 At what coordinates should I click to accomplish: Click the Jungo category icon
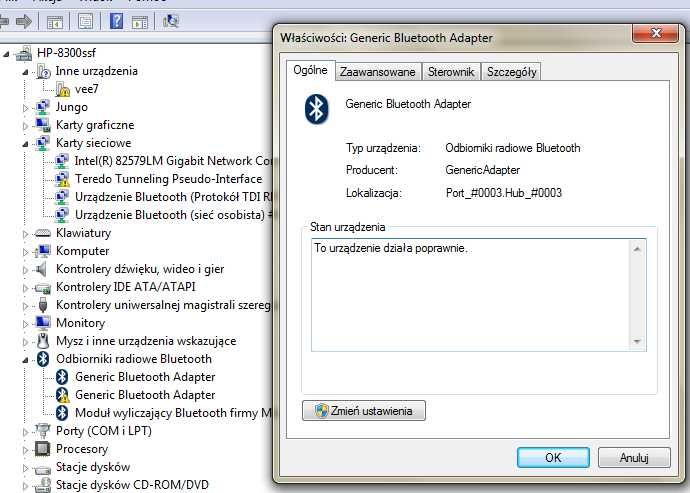tap(43, 107)
